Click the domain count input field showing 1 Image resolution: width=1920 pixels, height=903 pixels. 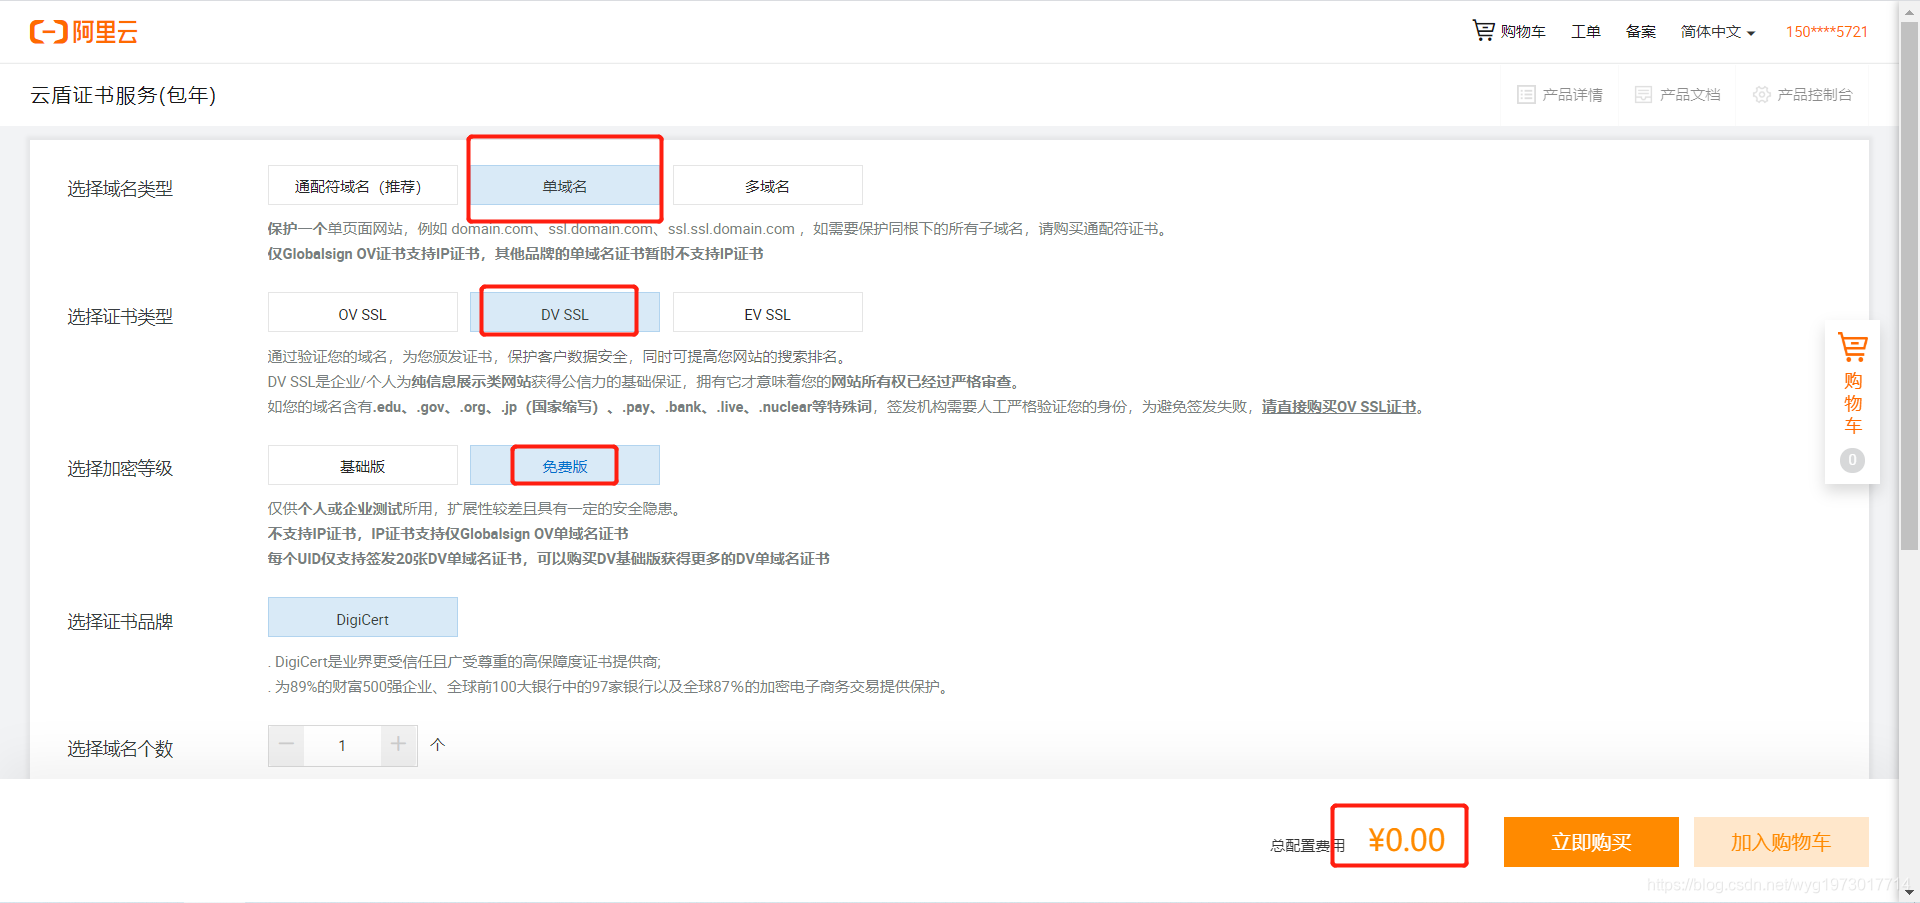[342, 746]
